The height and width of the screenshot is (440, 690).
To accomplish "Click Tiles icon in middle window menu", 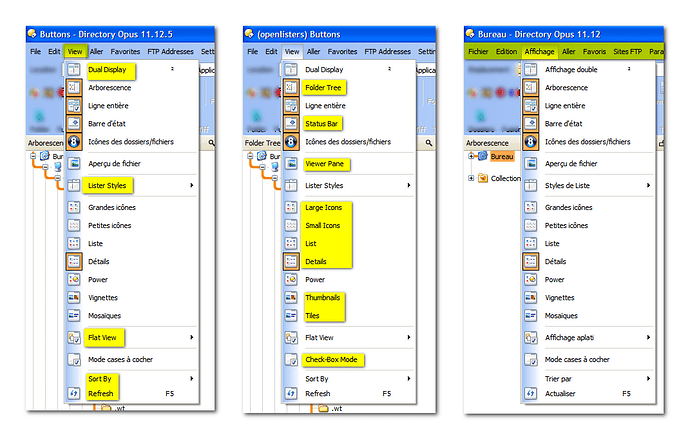I will [x=291, y=315].
